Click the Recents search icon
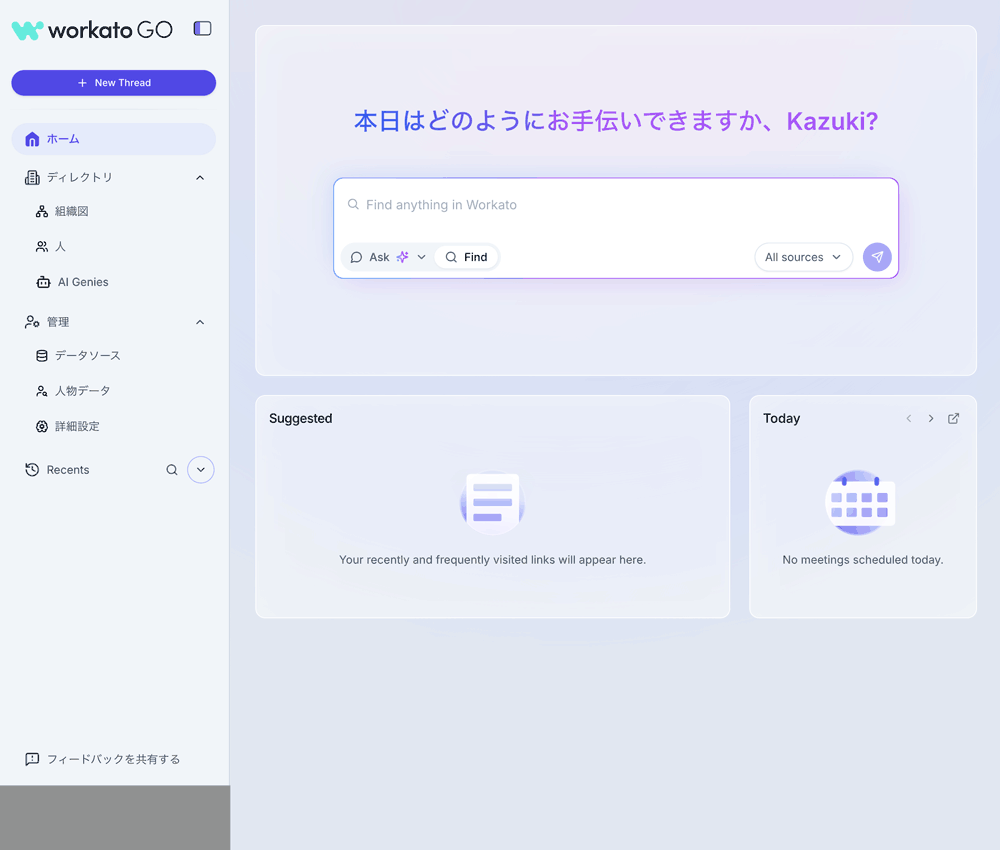The image size is (1000, 850). click(171, 469)
